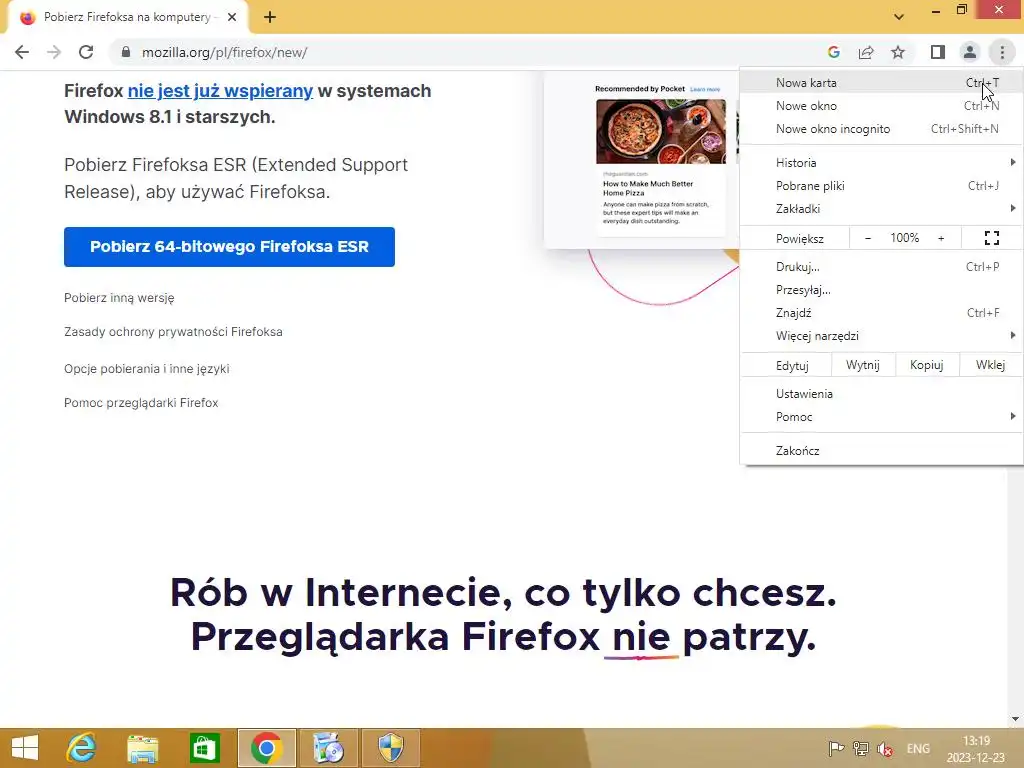Click the installer disc taskbar icon
This screenshot has width=1024, height=768.
click(x=328, y=748)
